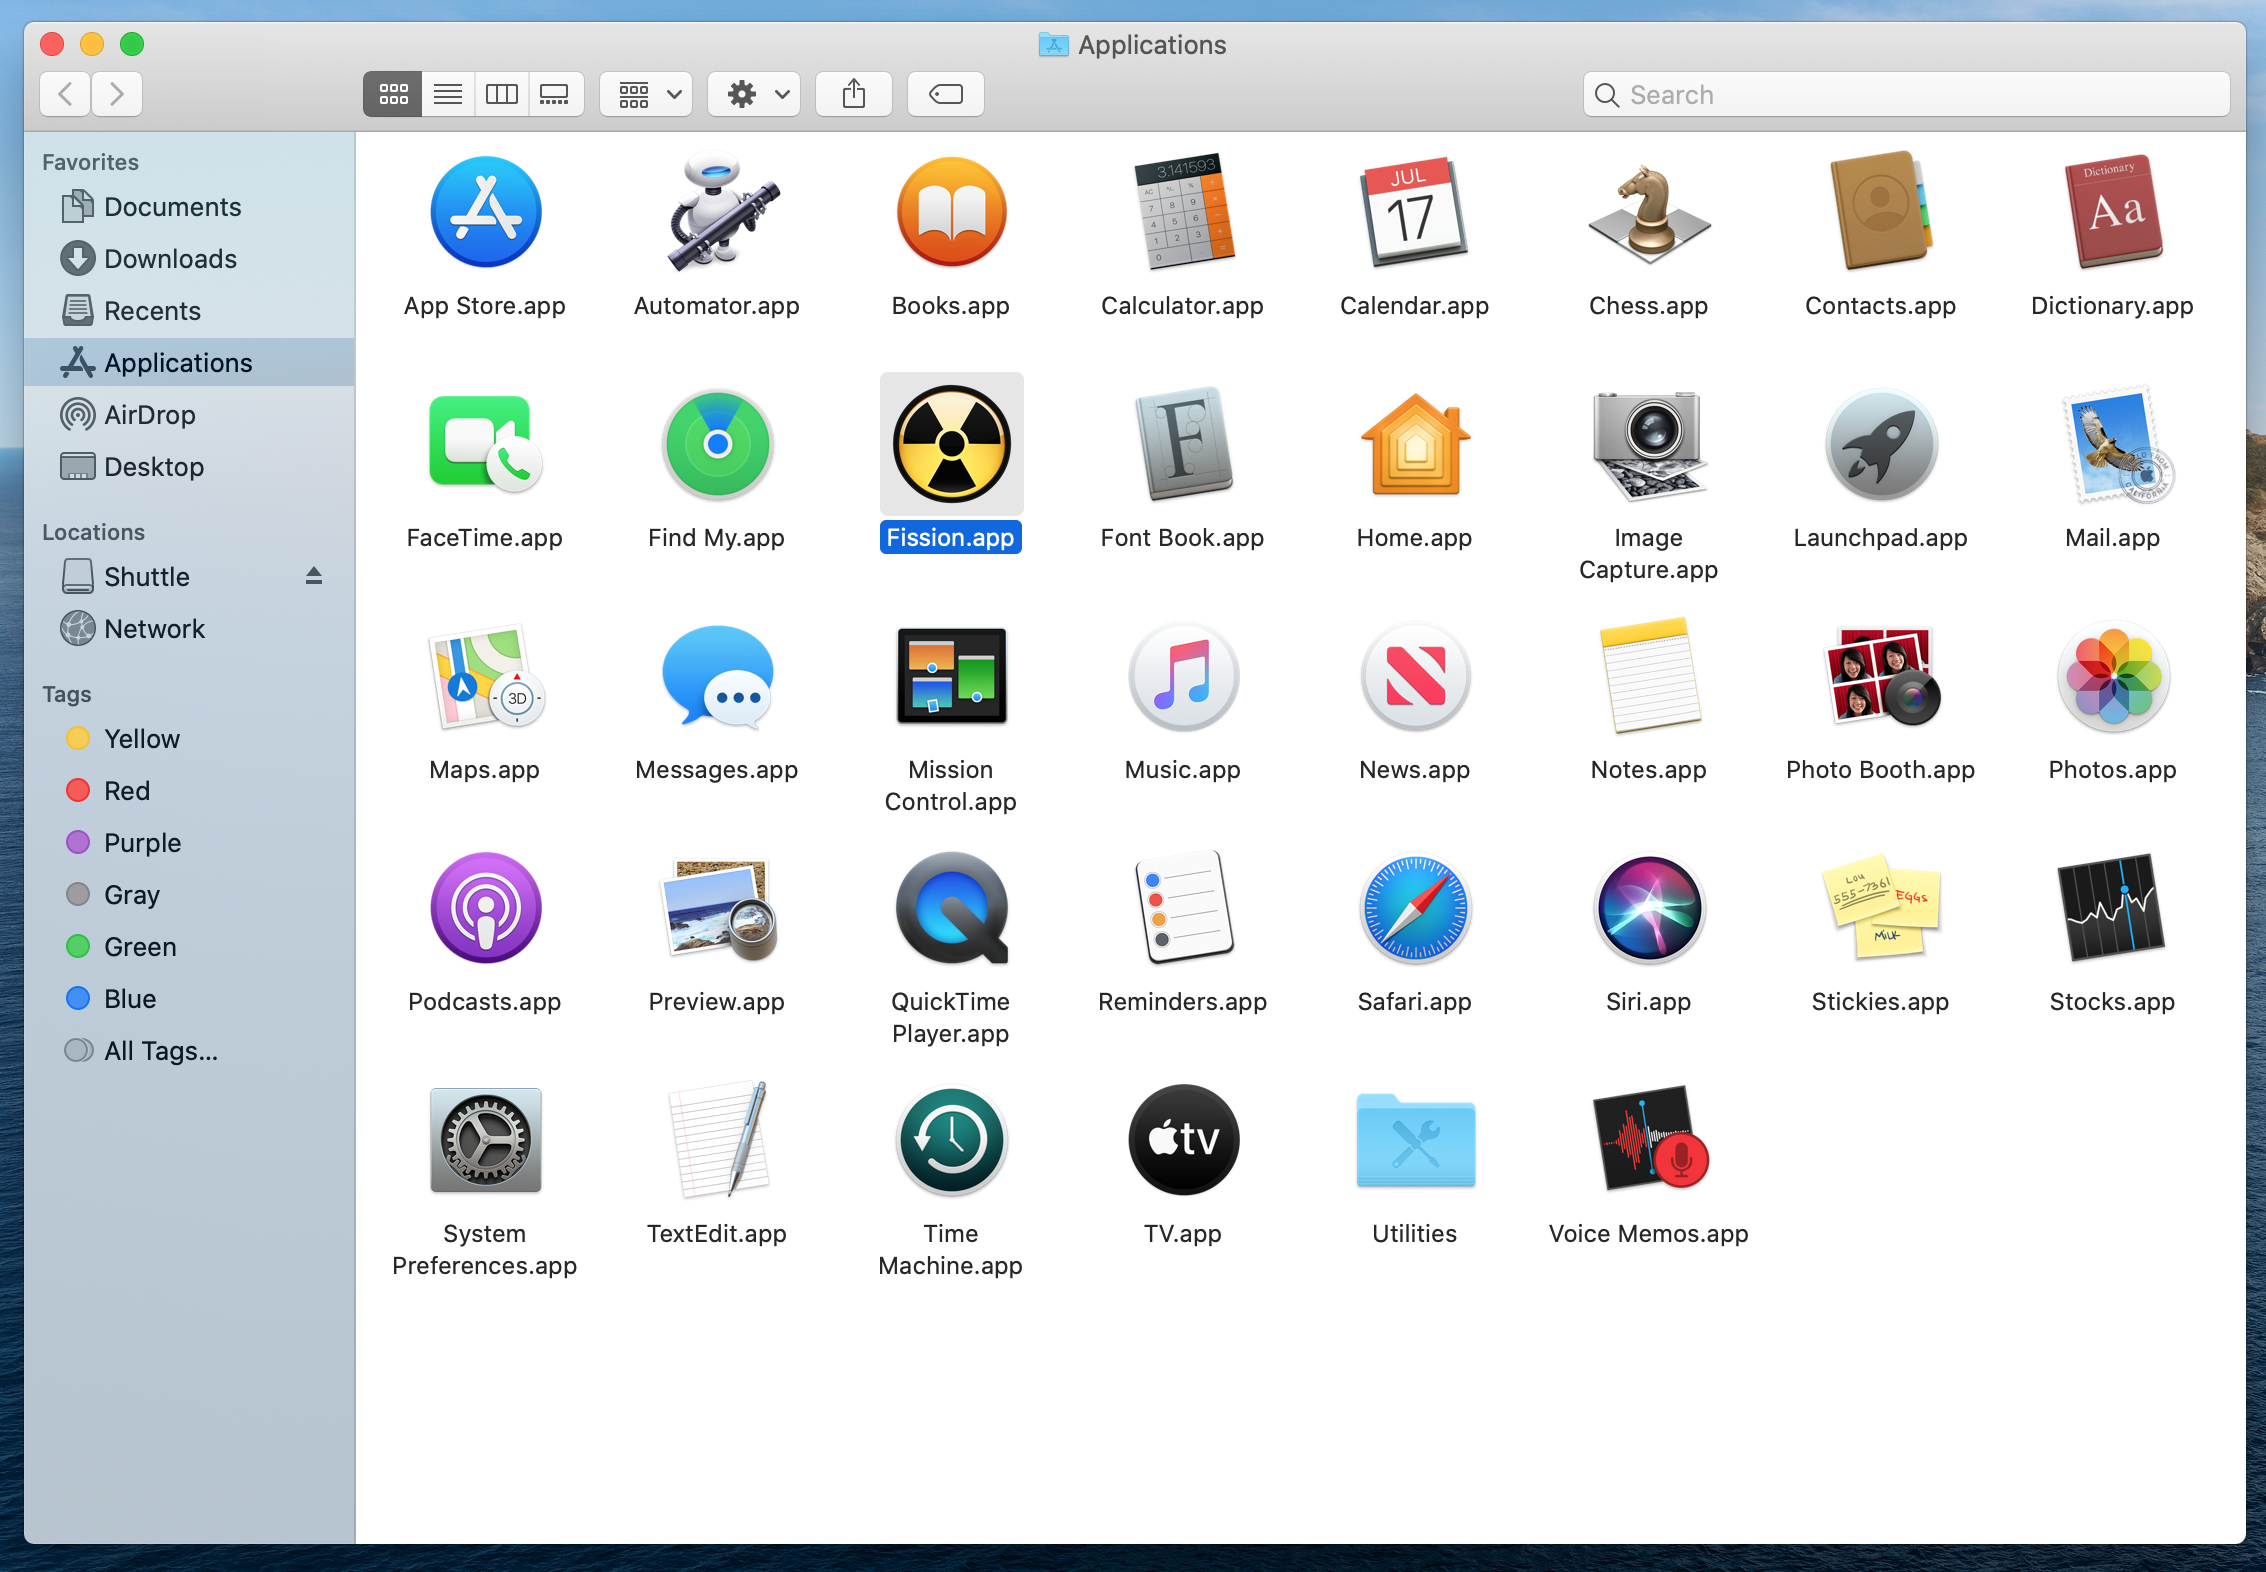
Task: Select the Font Book icon
Action: [1183, 444]
